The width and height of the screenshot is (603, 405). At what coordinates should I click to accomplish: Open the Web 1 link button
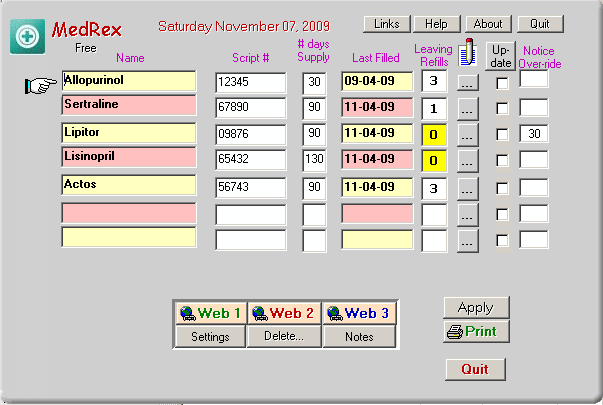point(210,313)
